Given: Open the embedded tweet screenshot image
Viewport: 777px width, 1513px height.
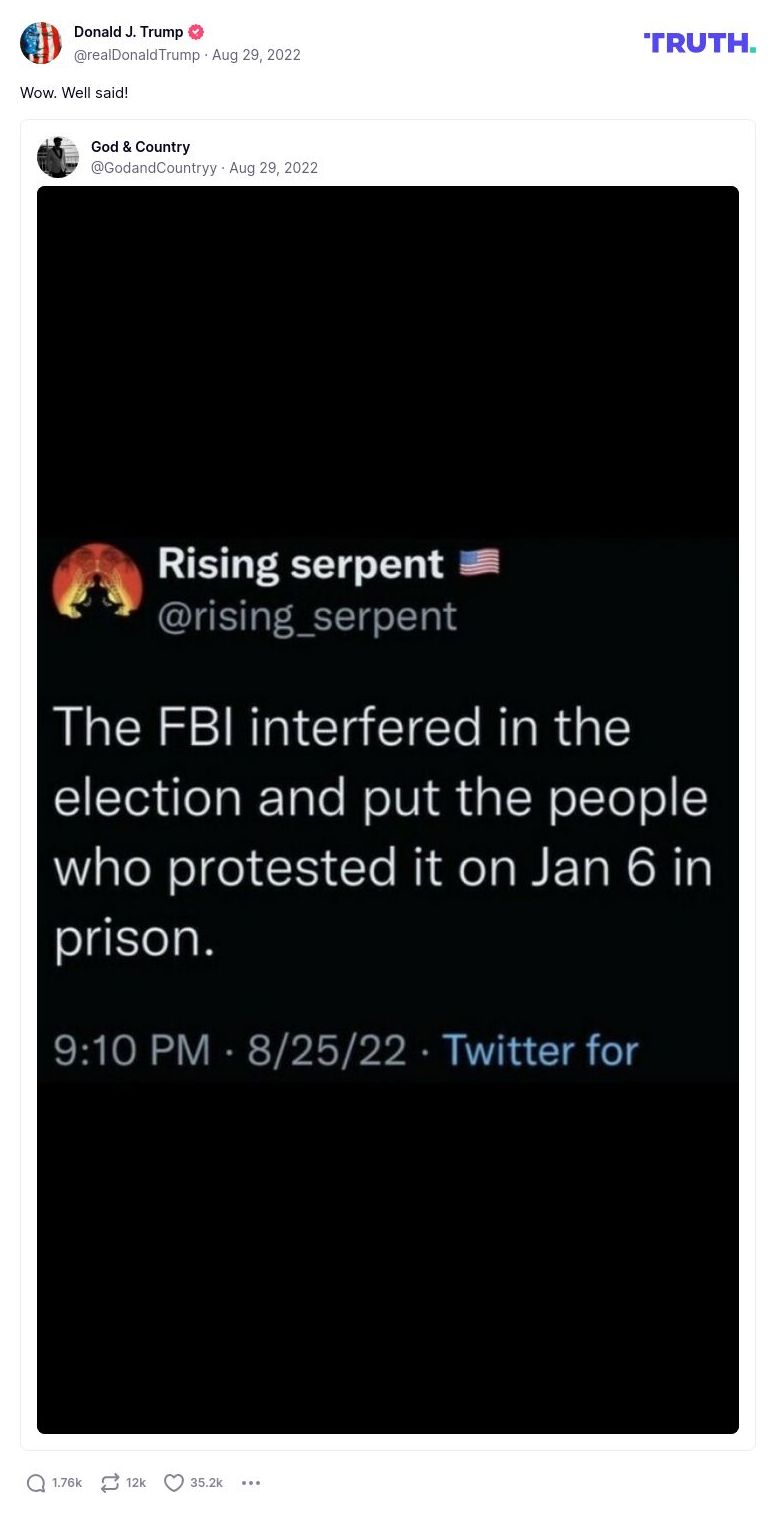Looking at the screenshot, I should (388, 809).
